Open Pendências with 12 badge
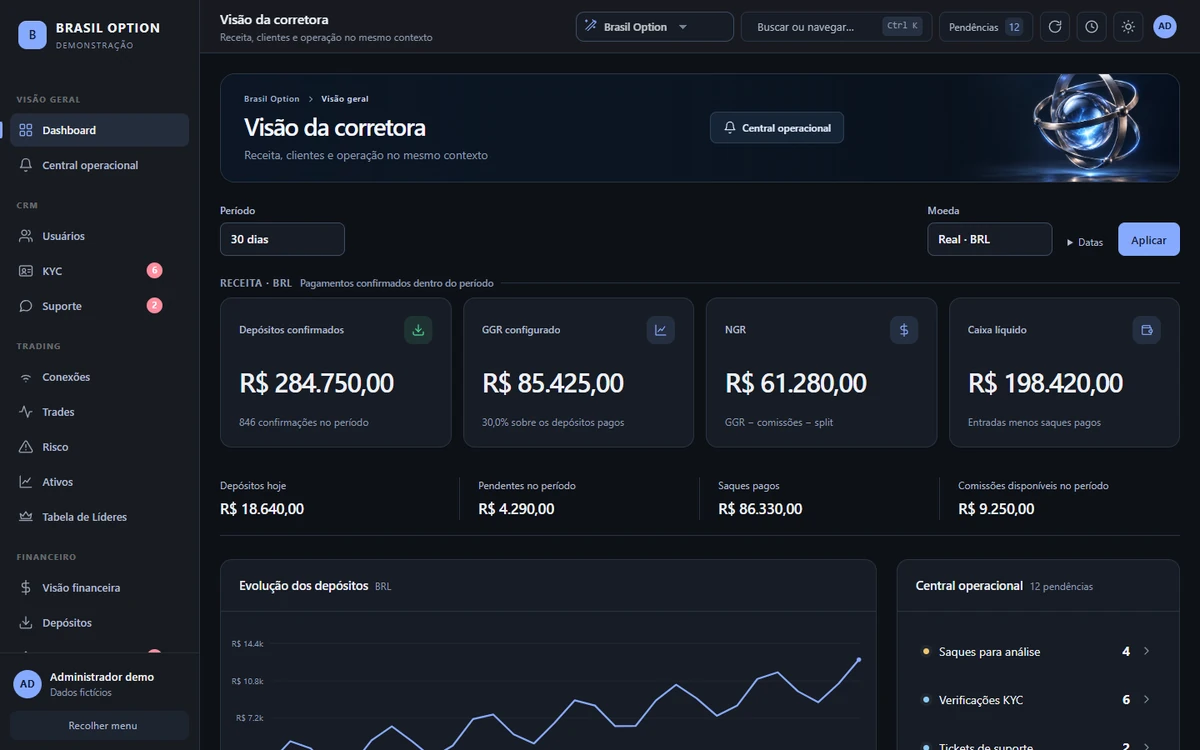Viewport: 1200px width, 750px height. click(x=985, y=27)
